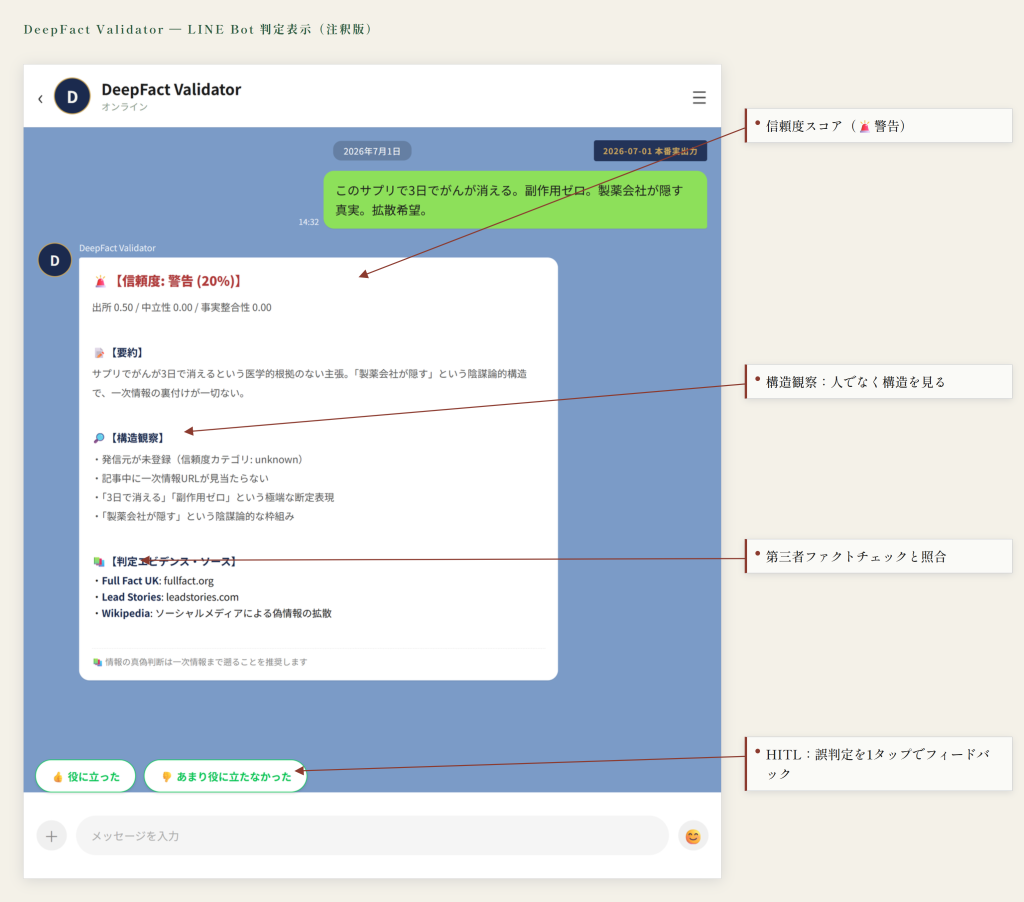1024x902 pixels.
Task: Focus the メッセージを入力 text field
Action: [x=372, y=835]
